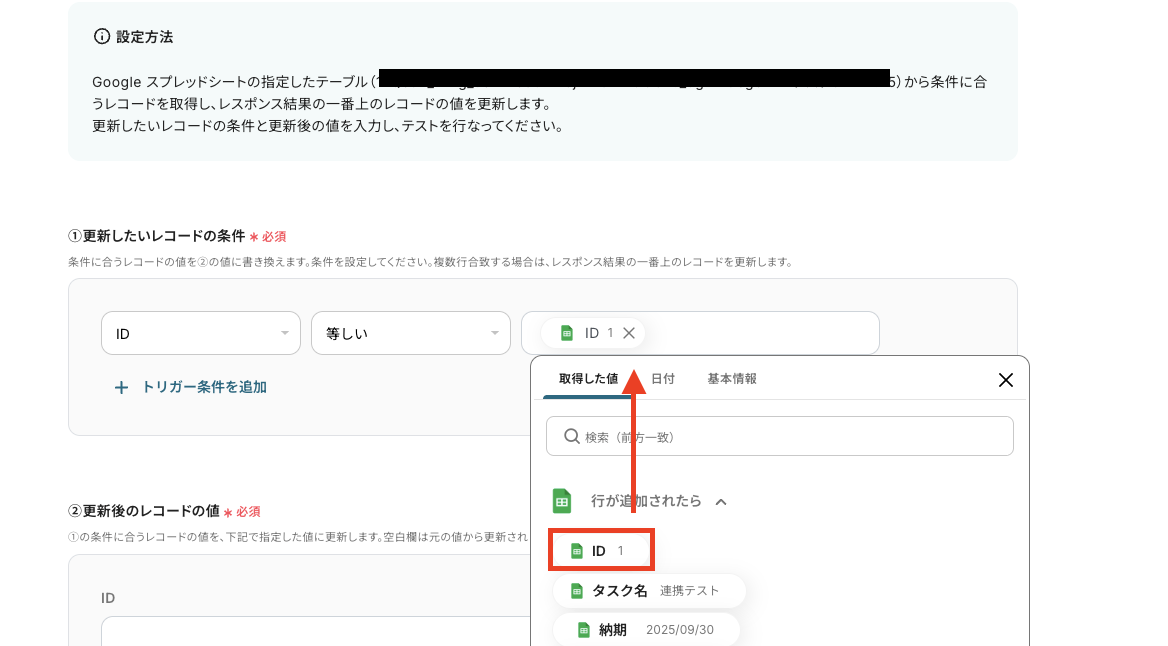Remove the ID 1 chip with X
The width and height of the screenshot is (1168, 646).
click(629, 333)
